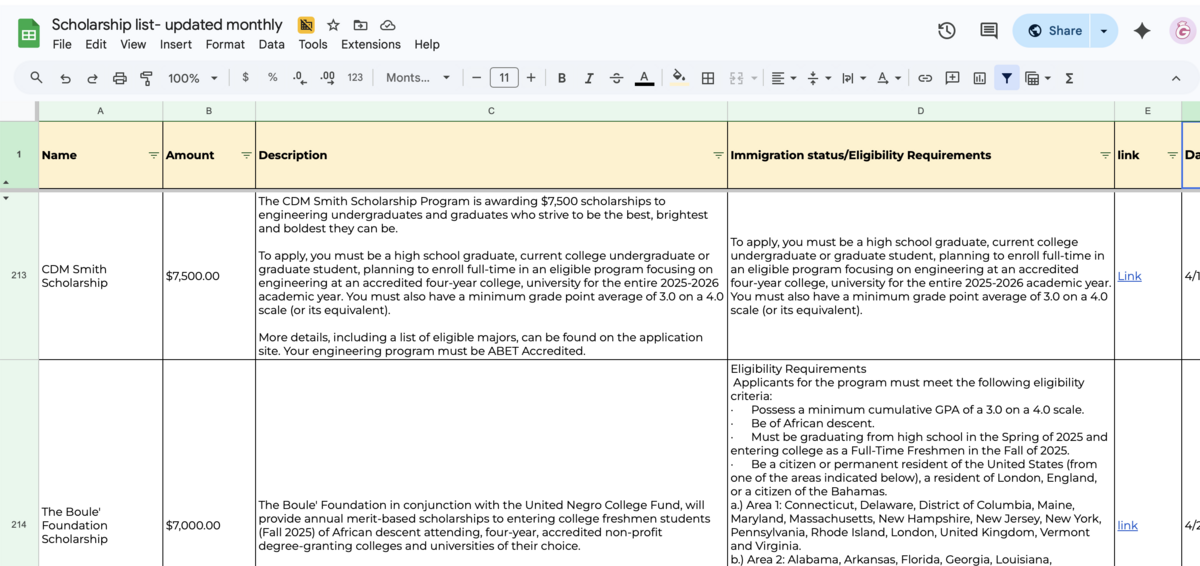Open more number formats 123 menu

(x=355, y=78)
